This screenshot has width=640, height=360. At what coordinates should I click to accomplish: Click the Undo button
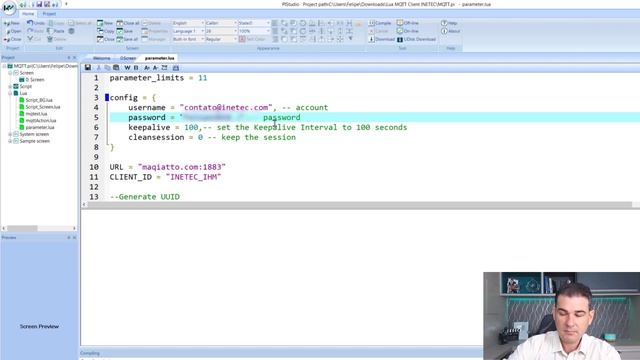36,23
